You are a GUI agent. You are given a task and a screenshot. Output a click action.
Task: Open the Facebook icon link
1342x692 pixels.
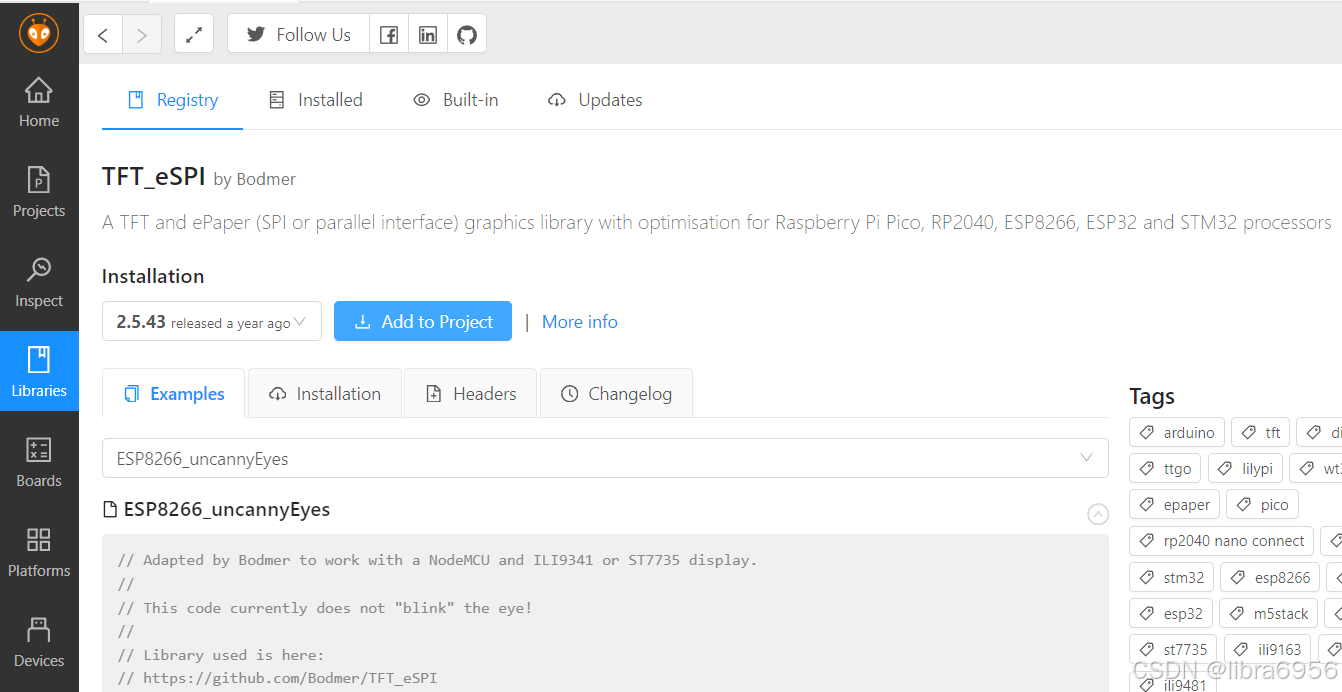389,35
